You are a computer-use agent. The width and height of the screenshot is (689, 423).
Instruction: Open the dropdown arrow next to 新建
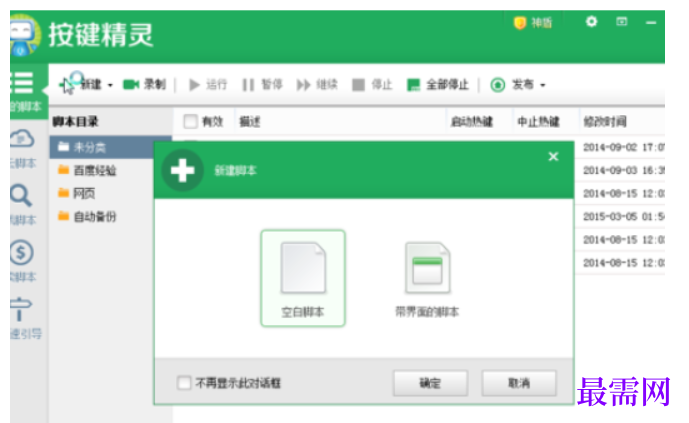pyautogui.click(x=110, y=85)
